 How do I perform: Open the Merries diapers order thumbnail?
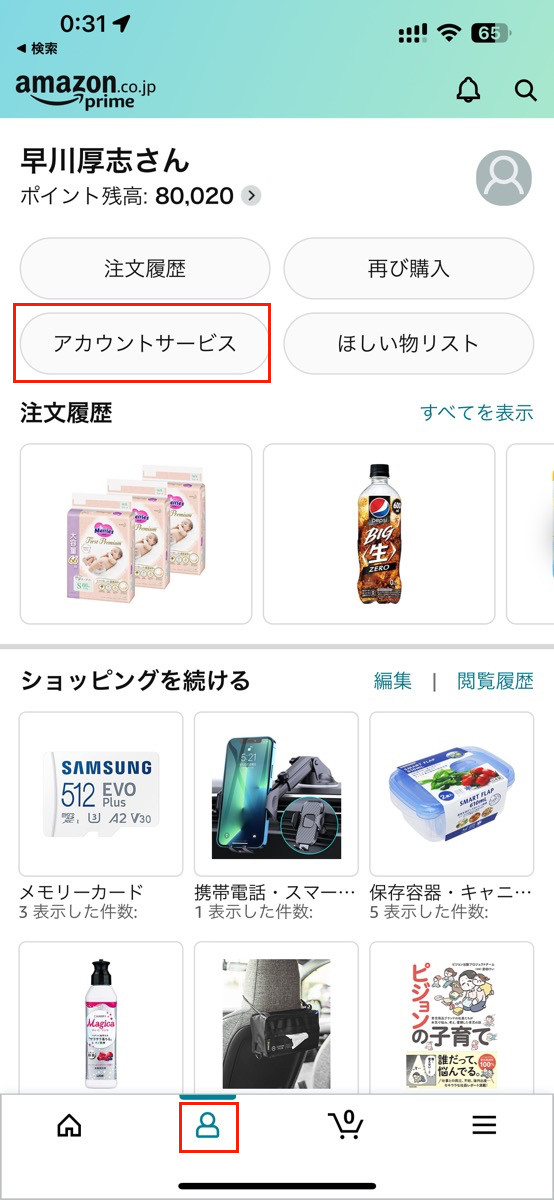[136, 534]
